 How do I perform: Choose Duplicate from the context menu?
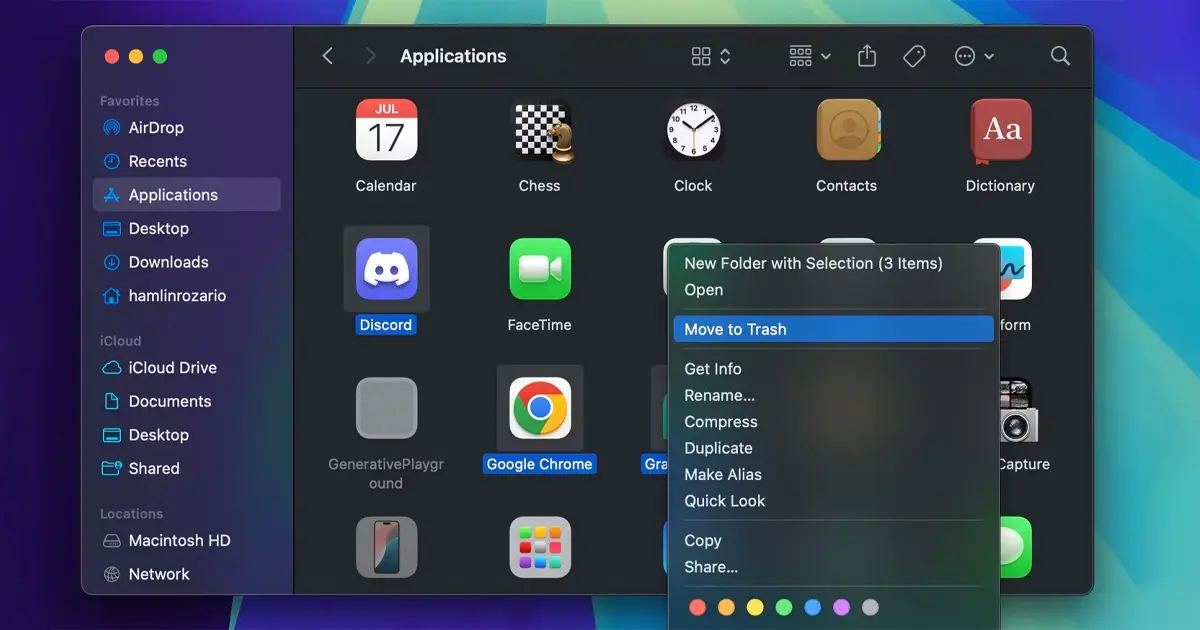(x=834, y=448)
